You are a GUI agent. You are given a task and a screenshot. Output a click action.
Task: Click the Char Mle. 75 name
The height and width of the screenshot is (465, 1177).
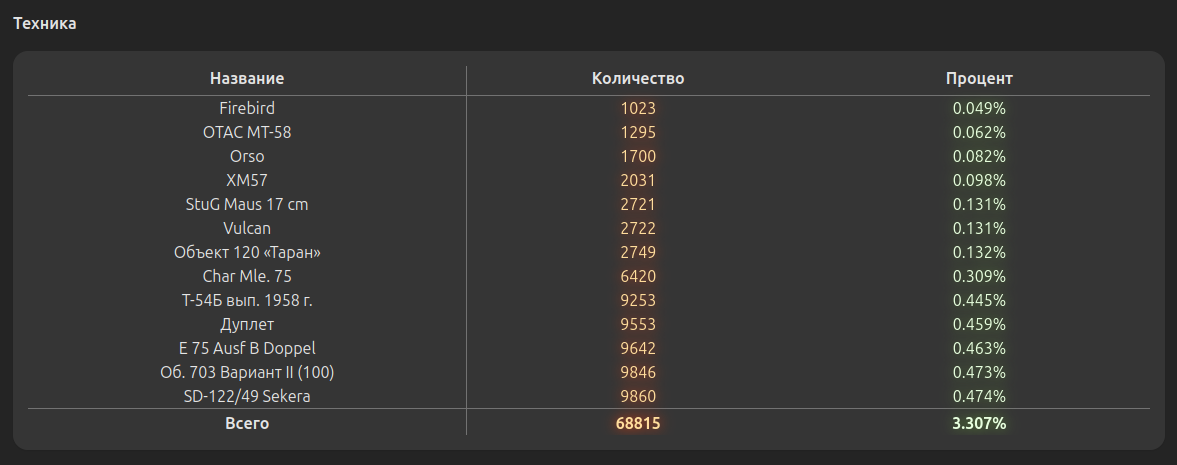tap(247, 276)
